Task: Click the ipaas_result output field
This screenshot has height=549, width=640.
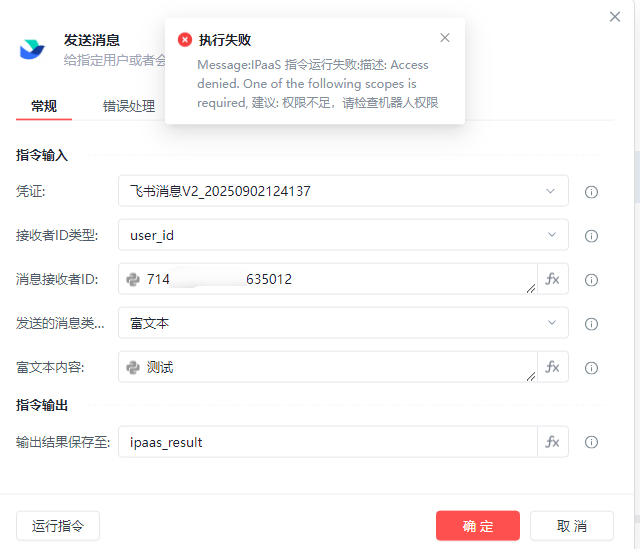Action: click(x=327, y=442)
